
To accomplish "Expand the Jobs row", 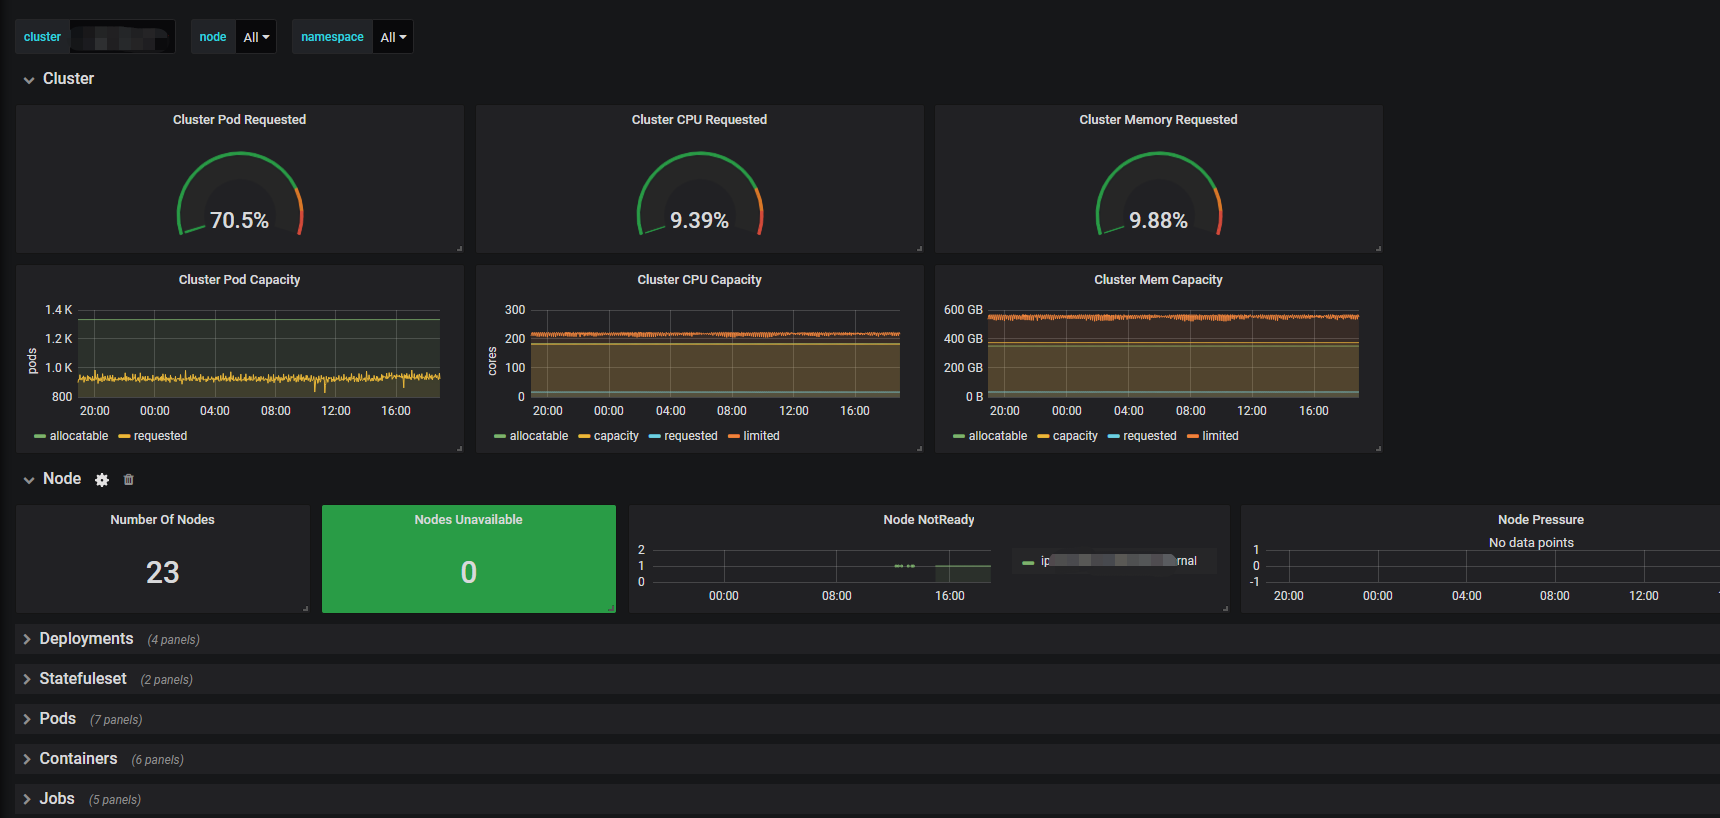I will pos(57,799).
